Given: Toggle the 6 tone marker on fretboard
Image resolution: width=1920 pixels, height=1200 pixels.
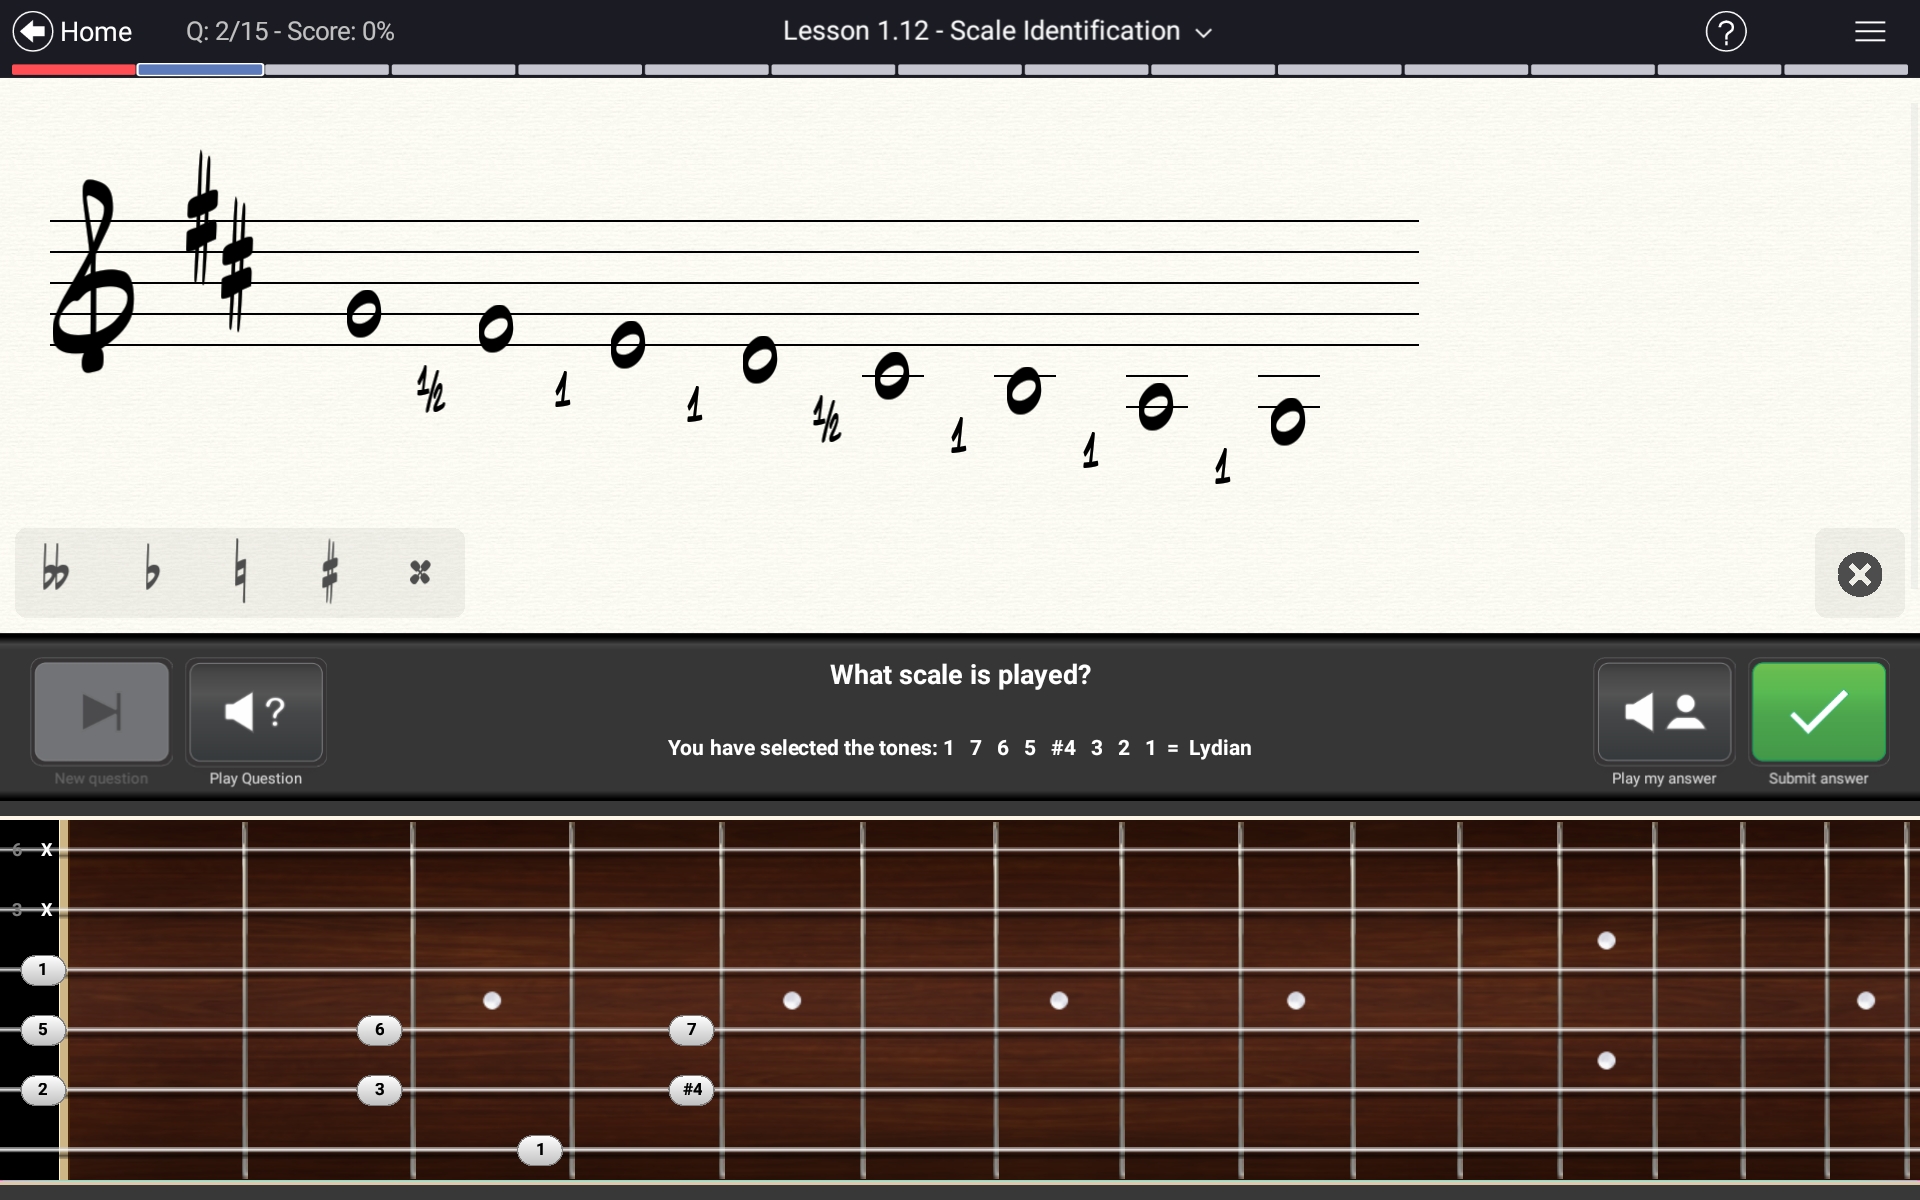Looking at the screenshot, I should [379, 1029].
